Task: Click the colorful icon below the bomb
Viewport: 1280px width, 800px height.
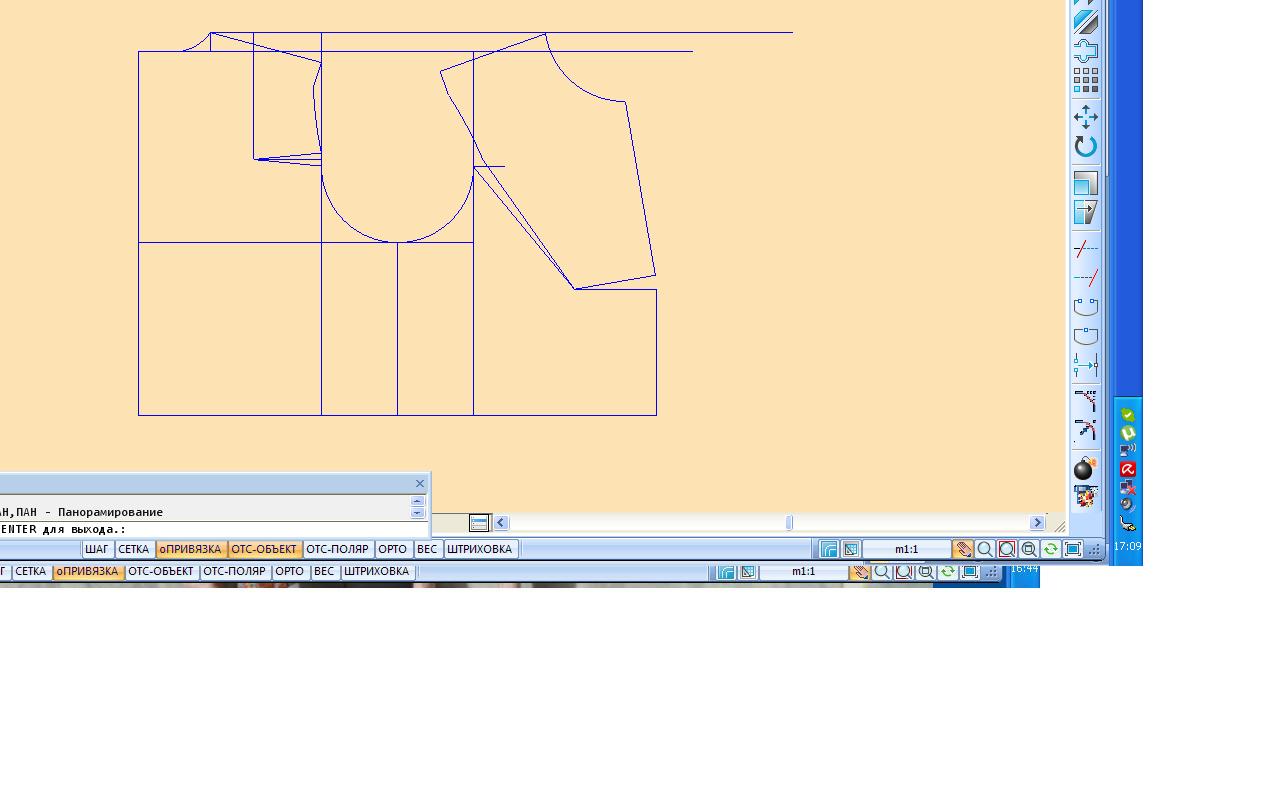Action: click(x=1085, y=496)
